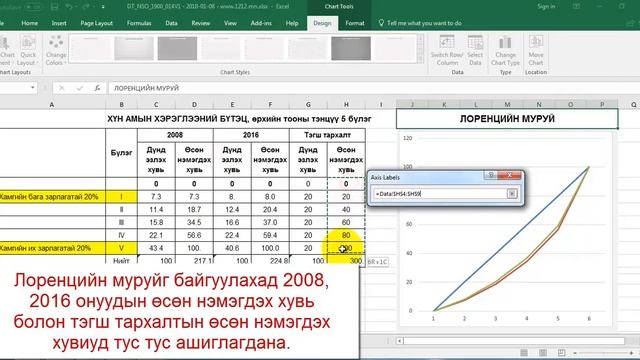Click zoom slider in status bar

(603, 353)
